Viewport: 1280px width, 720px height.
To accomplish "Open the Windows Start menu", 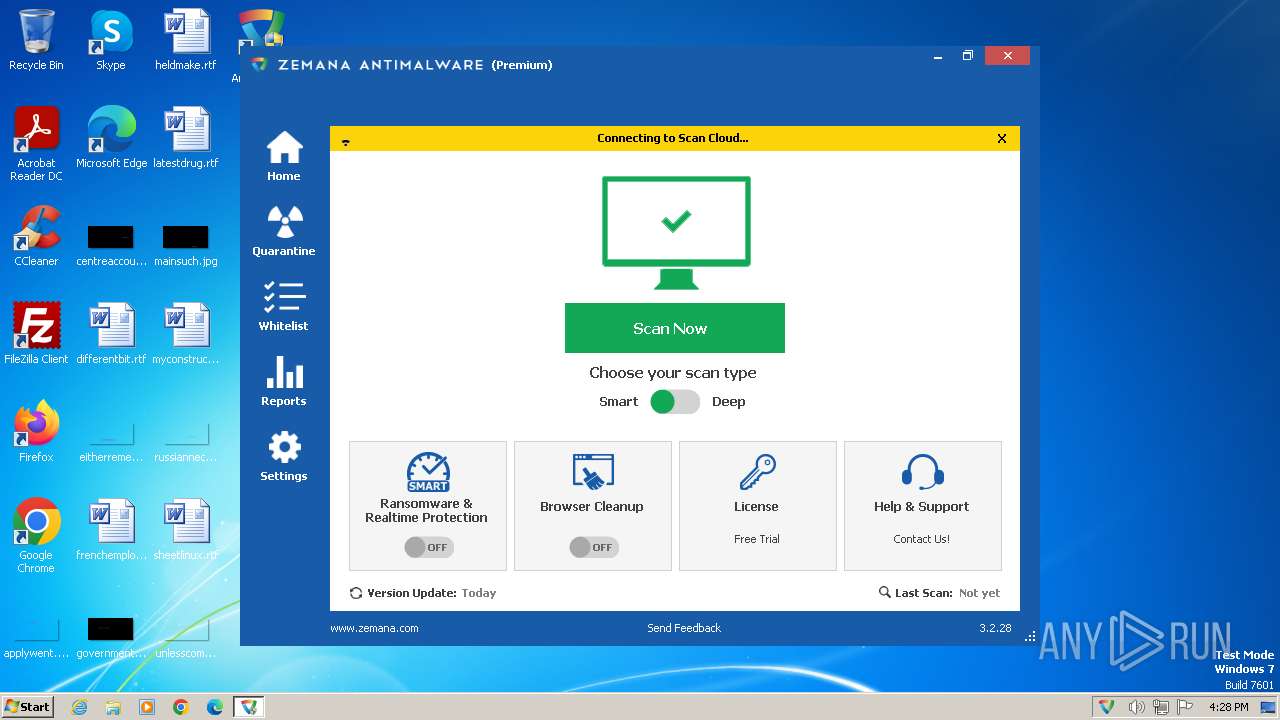I will click(x=27, y=707).
